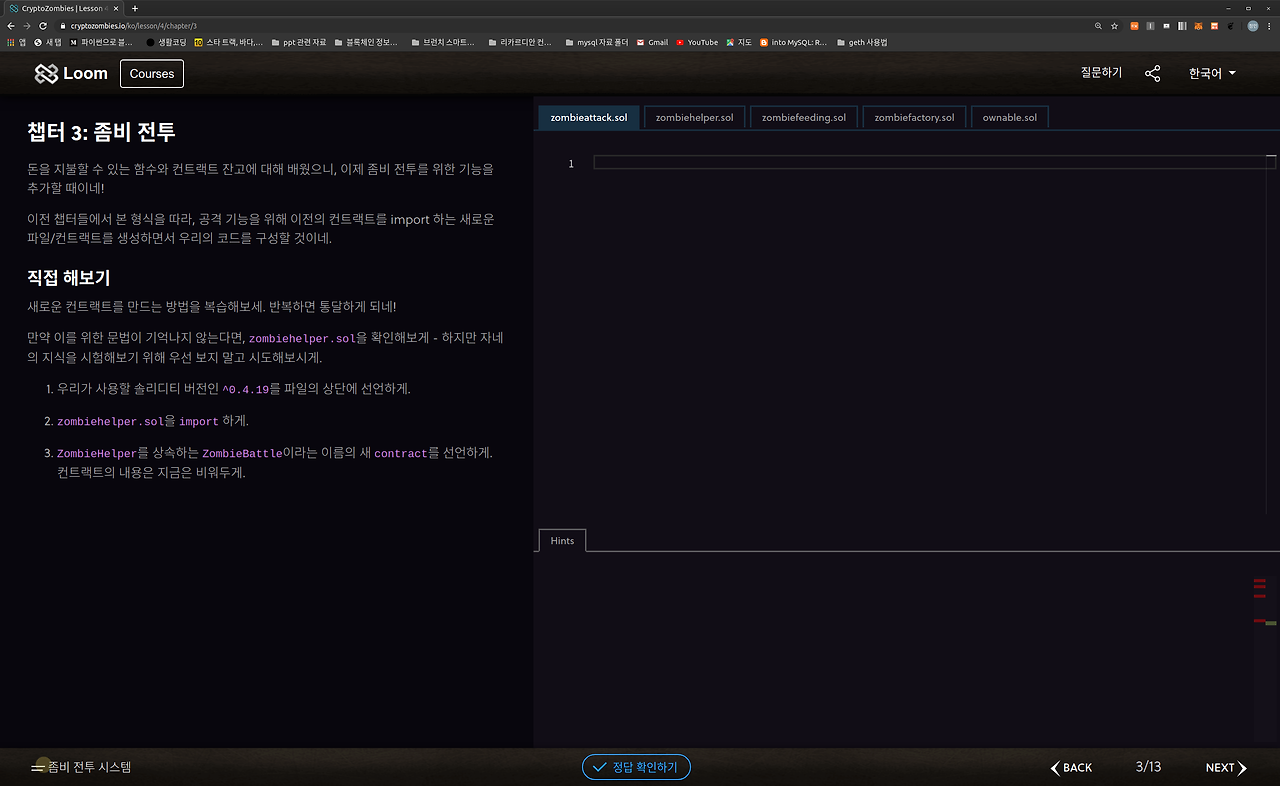The height and width of the screenshot is (786, 1280).
Task: Go to previous chapter with BACK
Action: tap(1071, 768)
